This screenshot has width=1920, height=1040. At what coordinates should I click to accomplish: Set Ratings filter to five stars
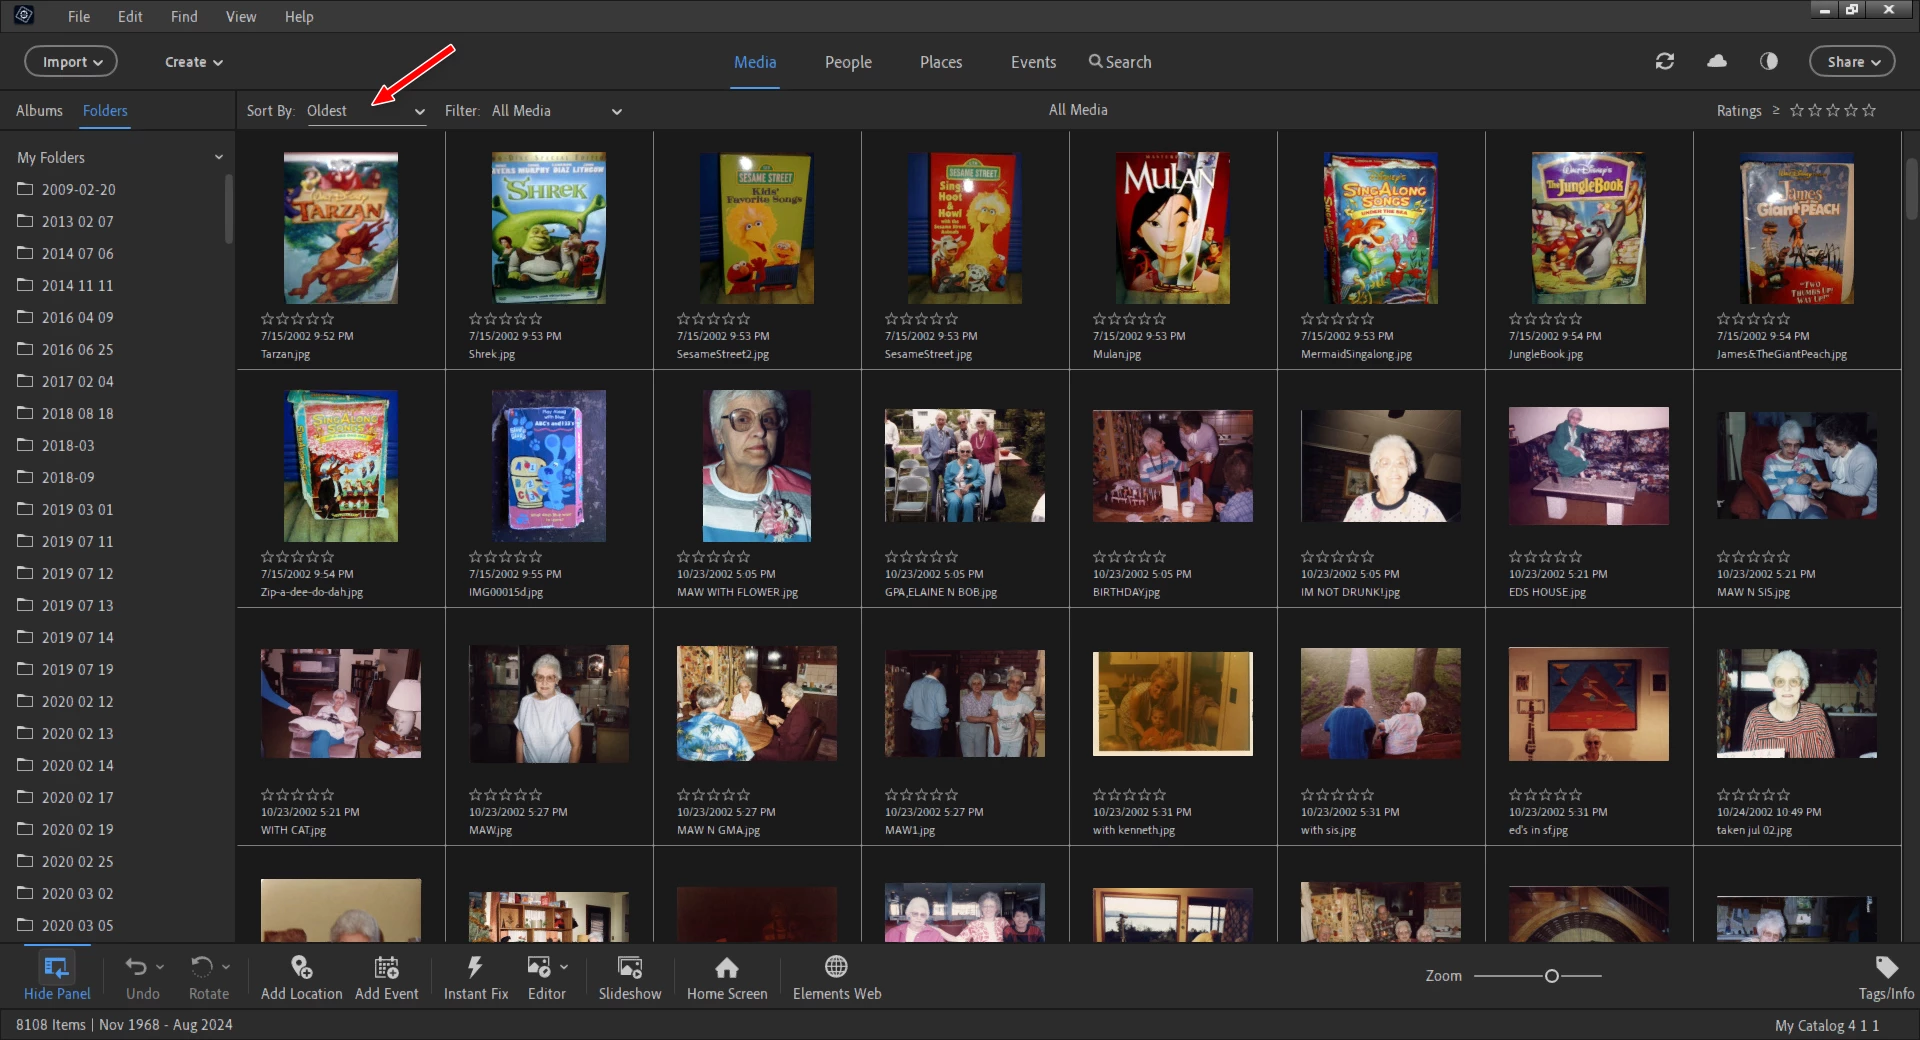pyautogui.click(x=1869, y=110)
